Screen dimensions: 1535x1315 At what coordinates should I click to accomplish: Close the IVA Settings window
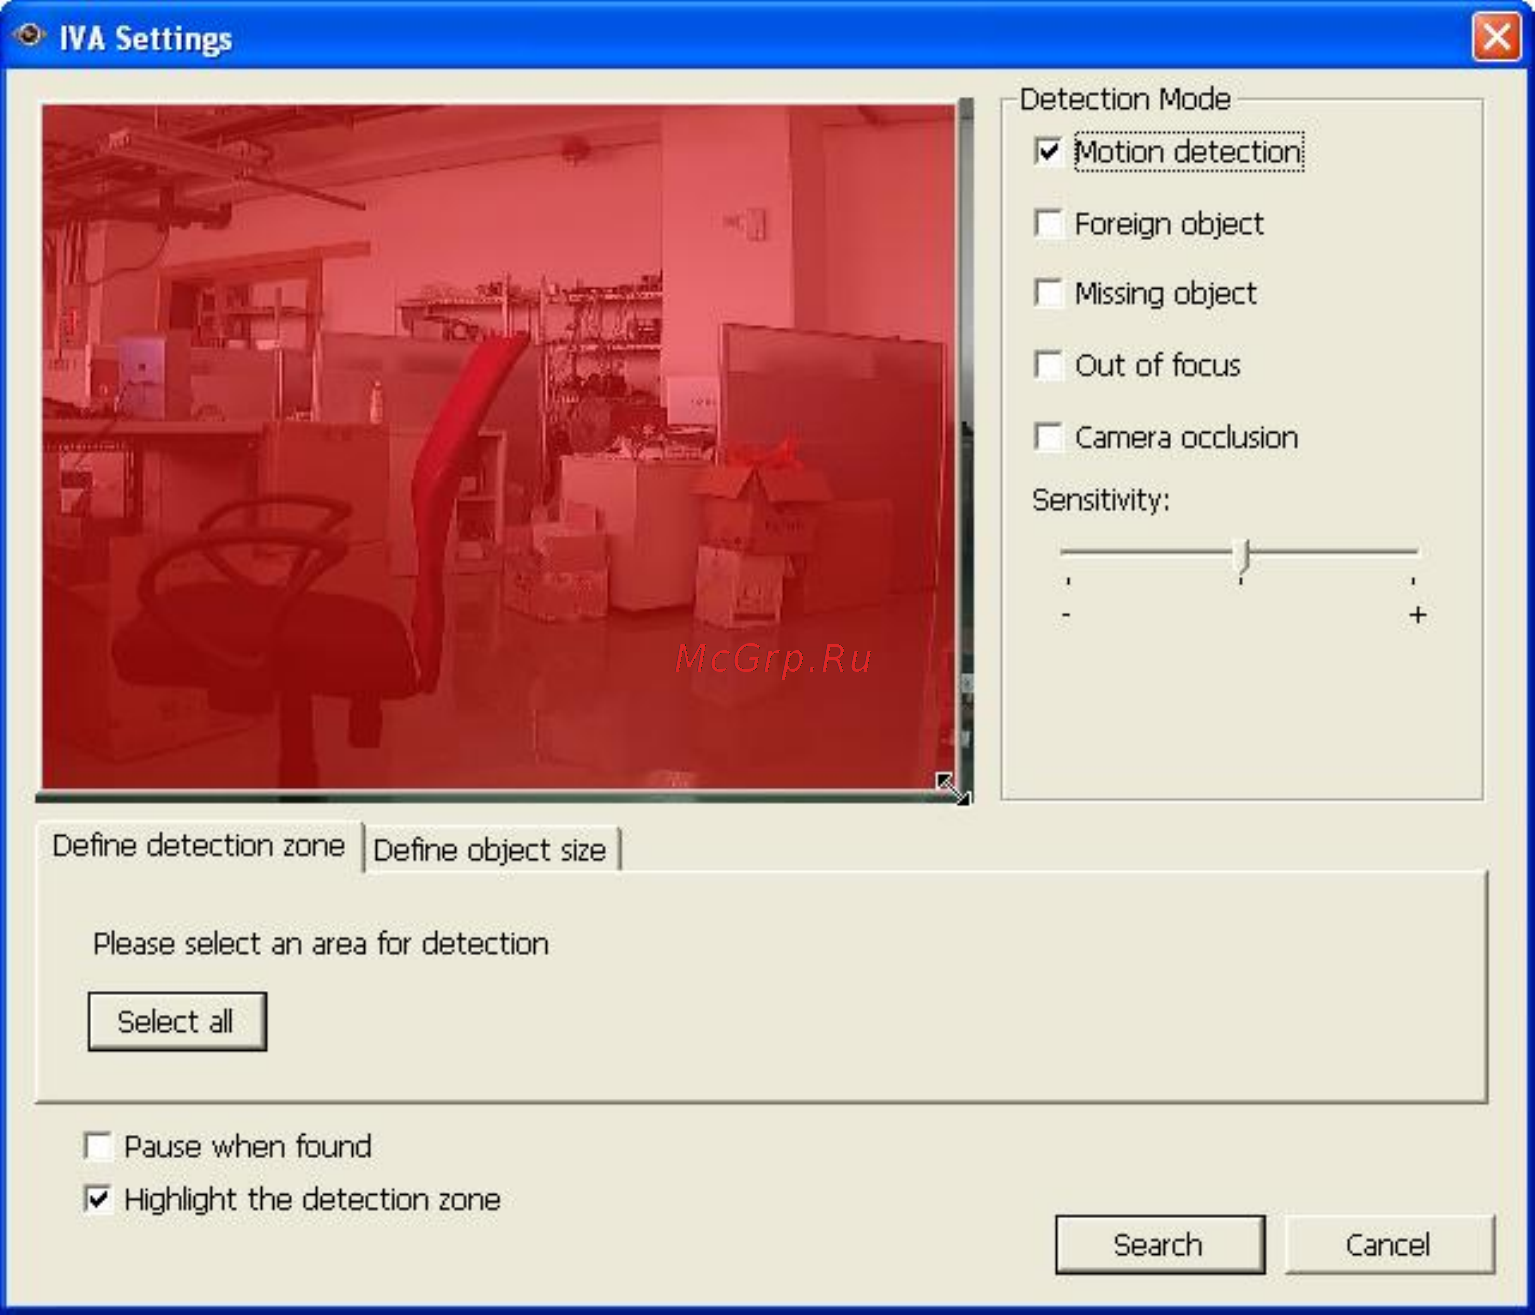click(x=1496, y=37)
